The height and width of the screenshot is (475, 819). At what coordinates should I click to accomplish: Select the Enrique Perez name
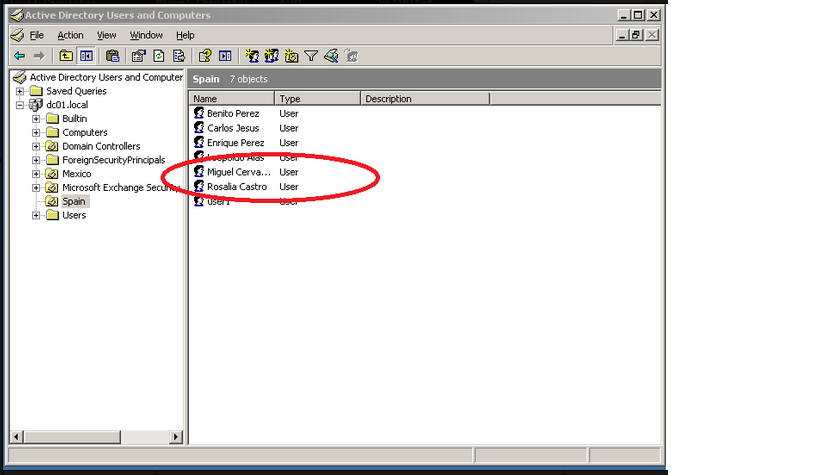pos(236,143)
